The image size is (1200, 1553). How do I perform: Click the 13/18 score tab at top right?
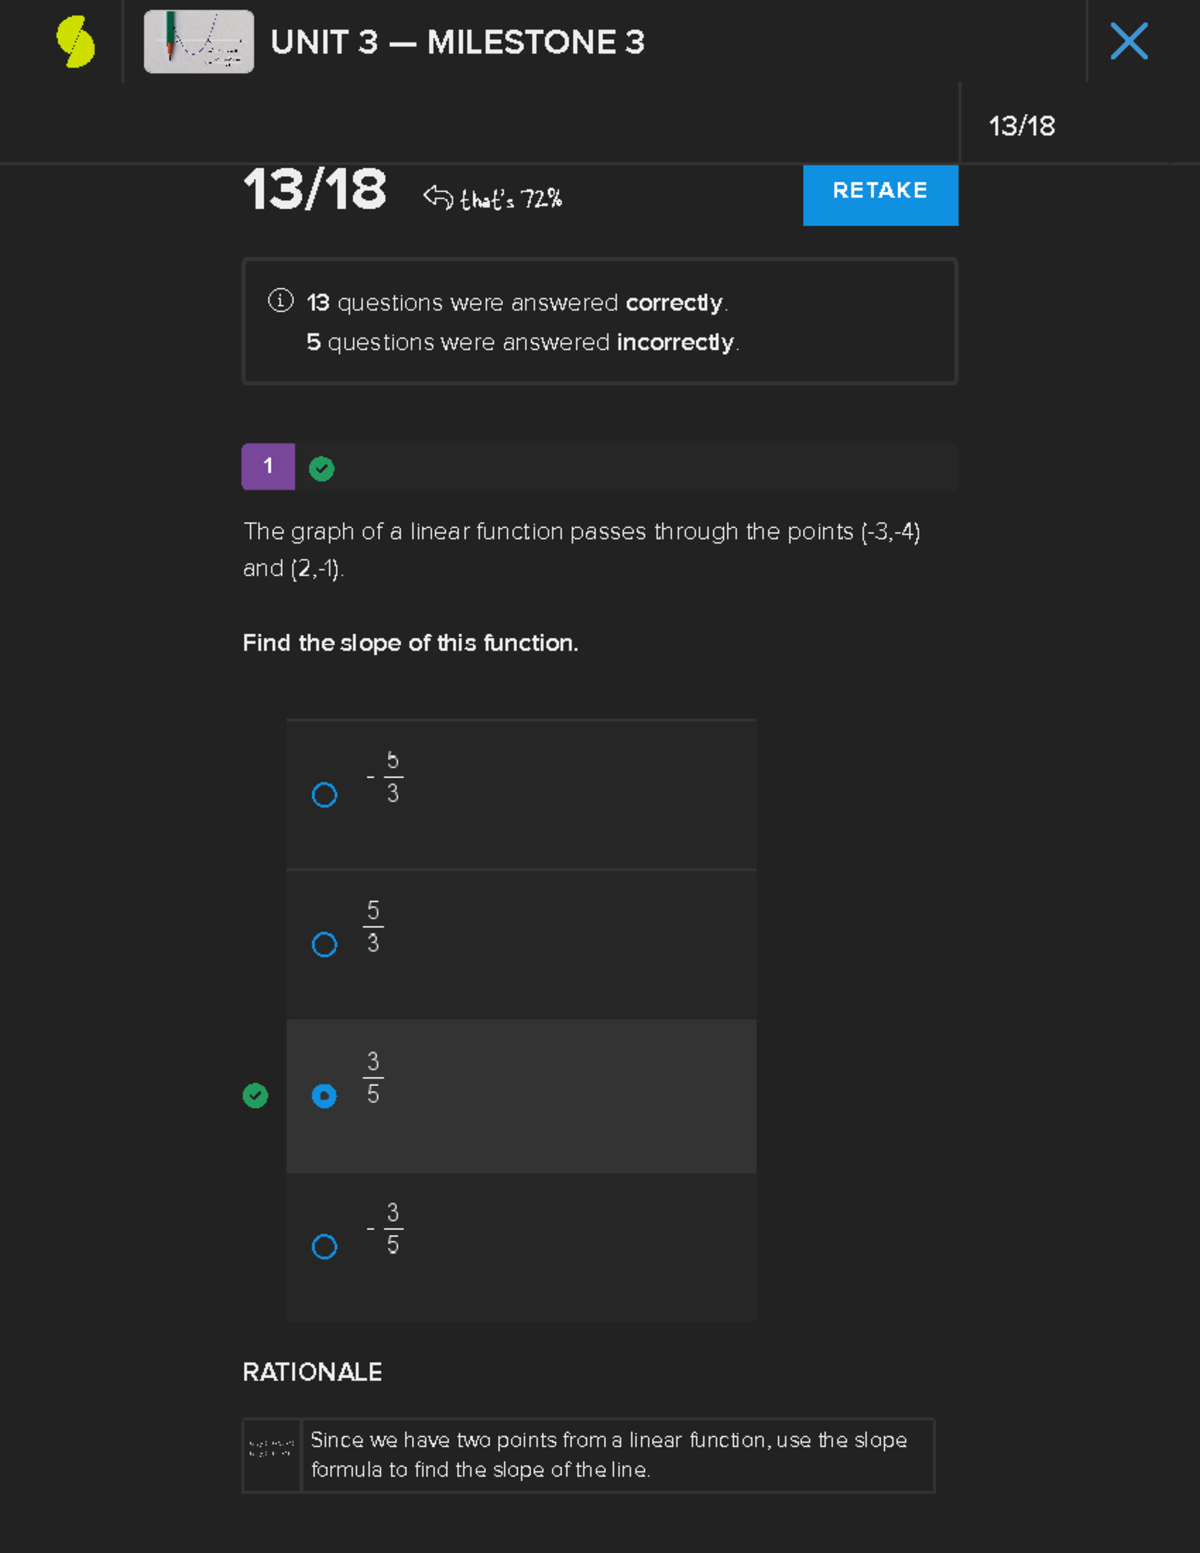click(x=1021, y=126)
